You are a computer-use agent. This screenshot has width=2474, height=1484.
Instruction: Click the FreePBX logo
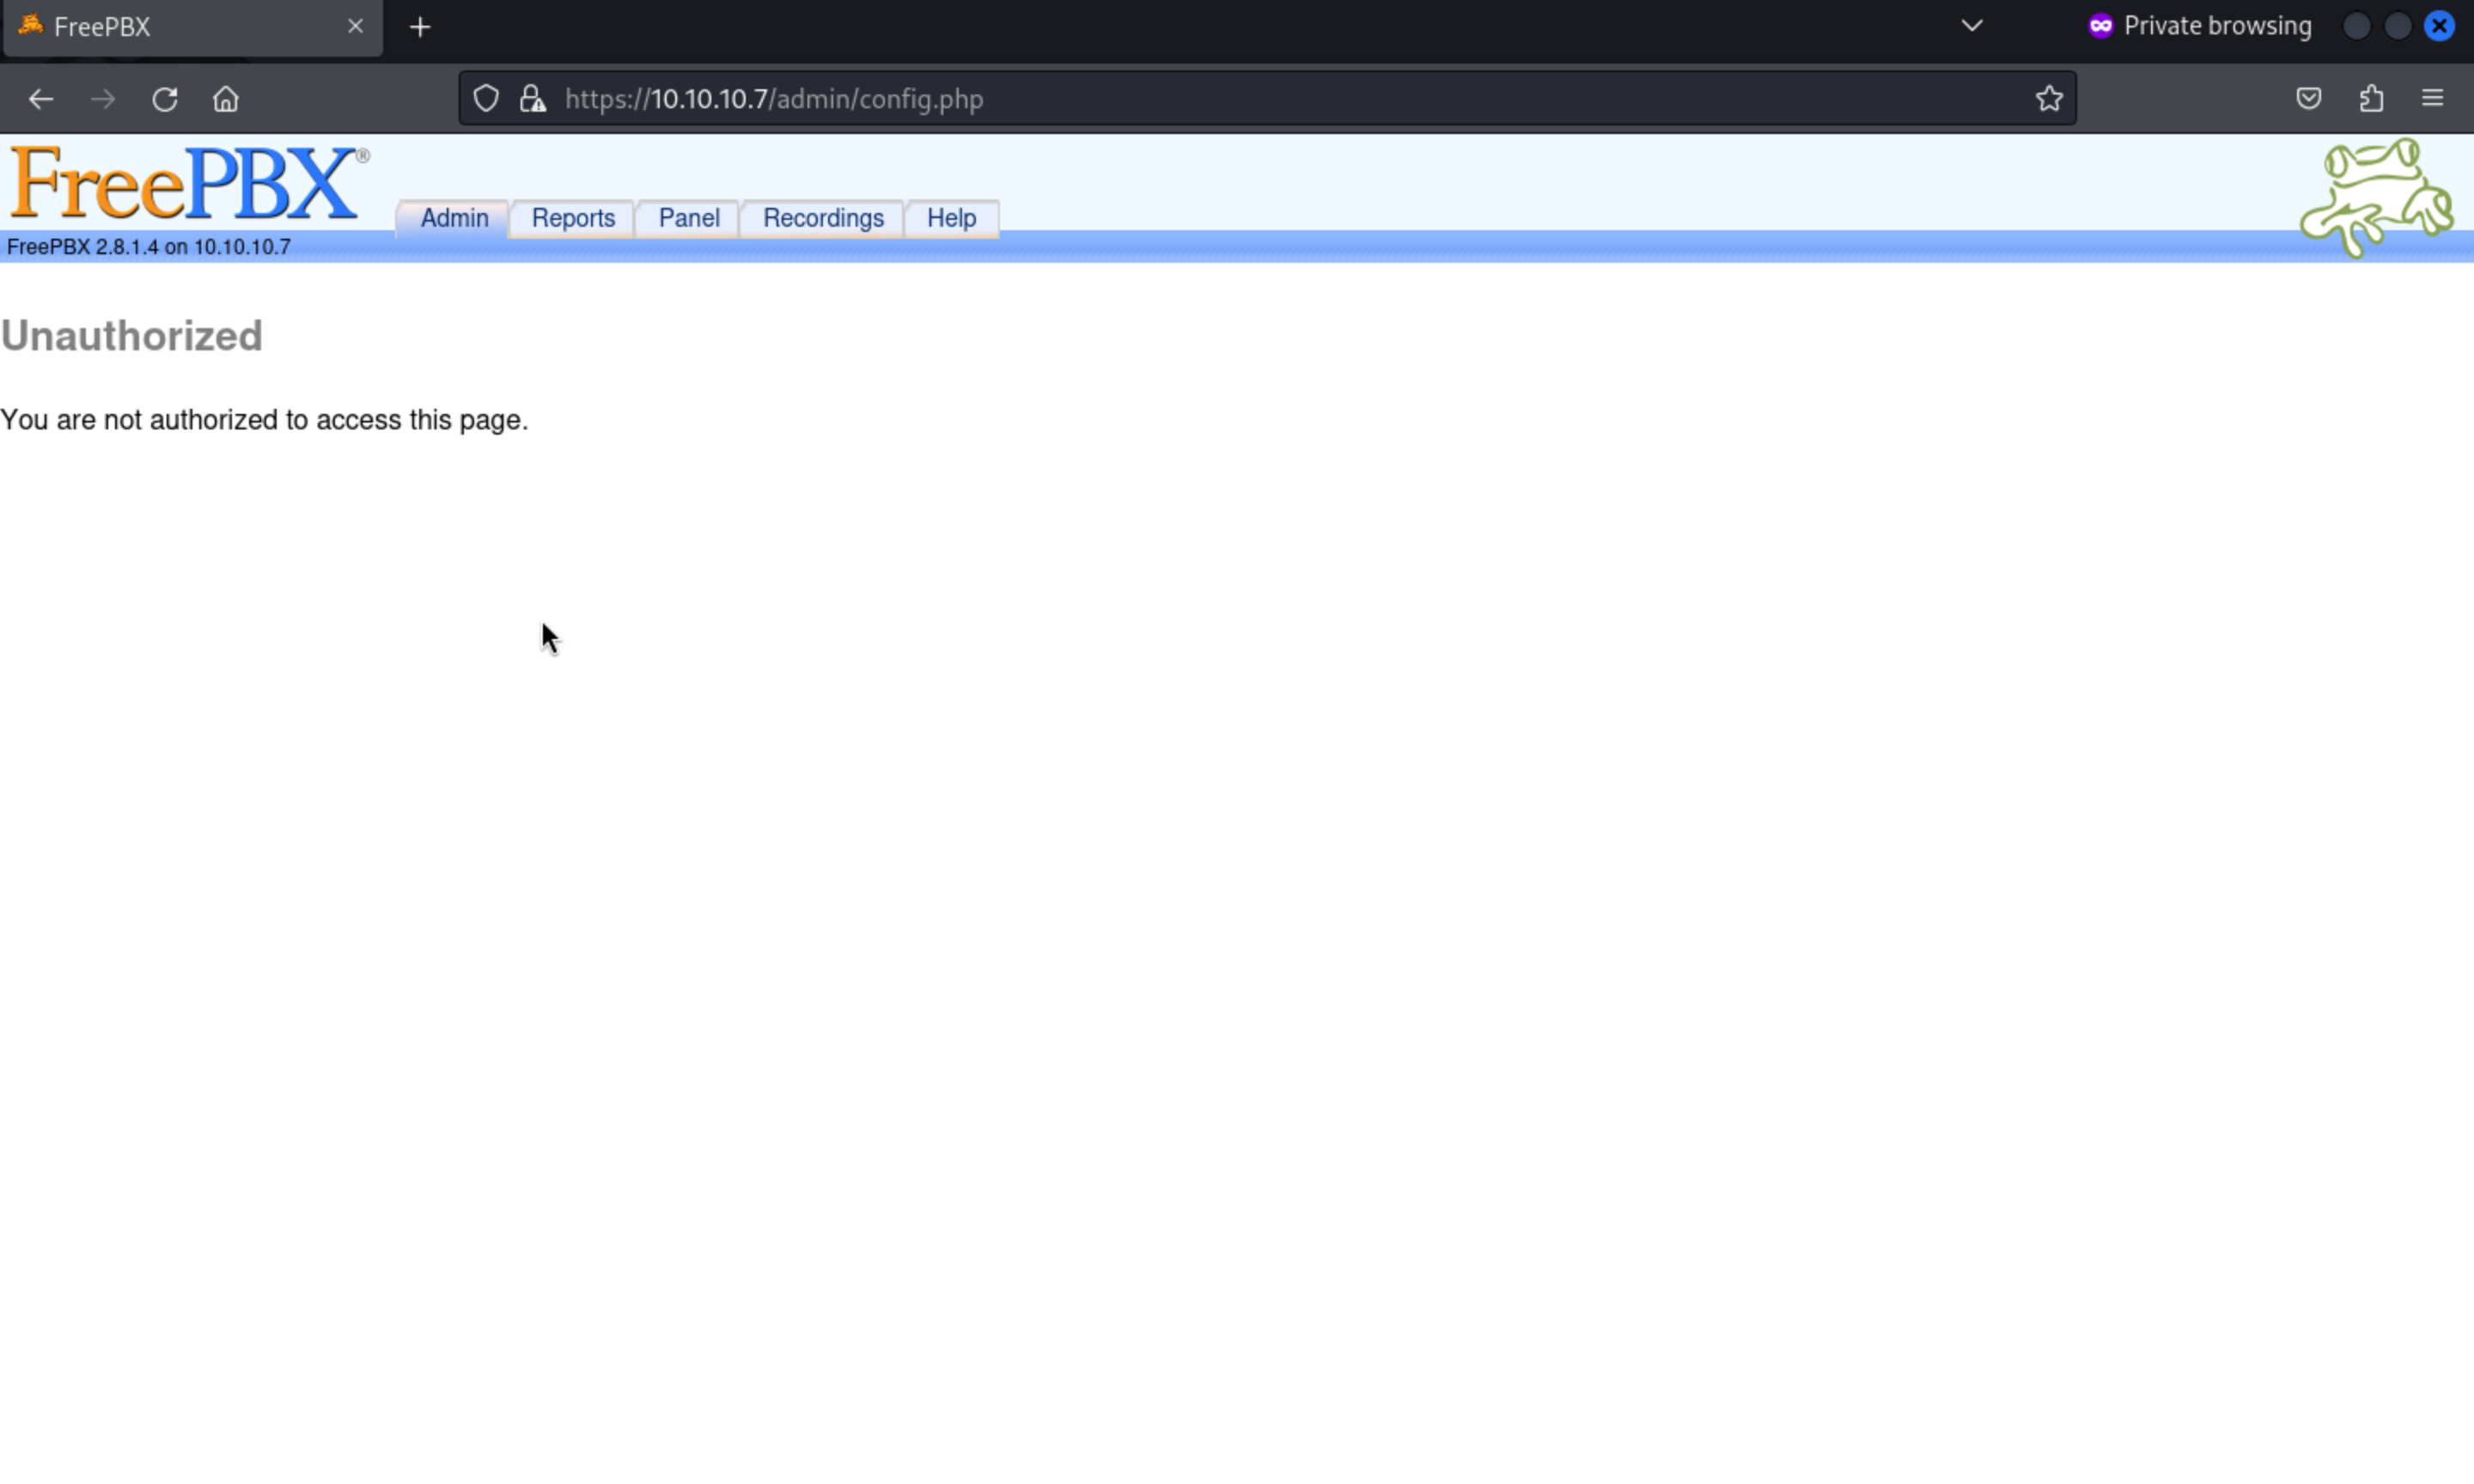click(x=187, y=183)
